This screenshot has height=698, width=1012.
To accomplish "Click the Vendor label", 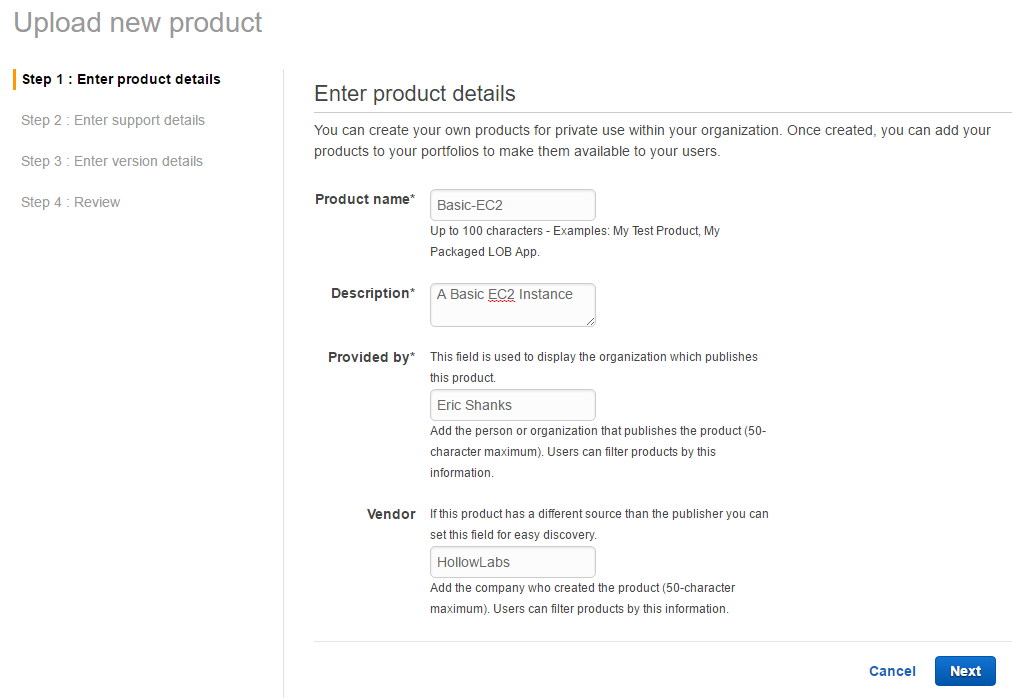I will tap(391, 514).
